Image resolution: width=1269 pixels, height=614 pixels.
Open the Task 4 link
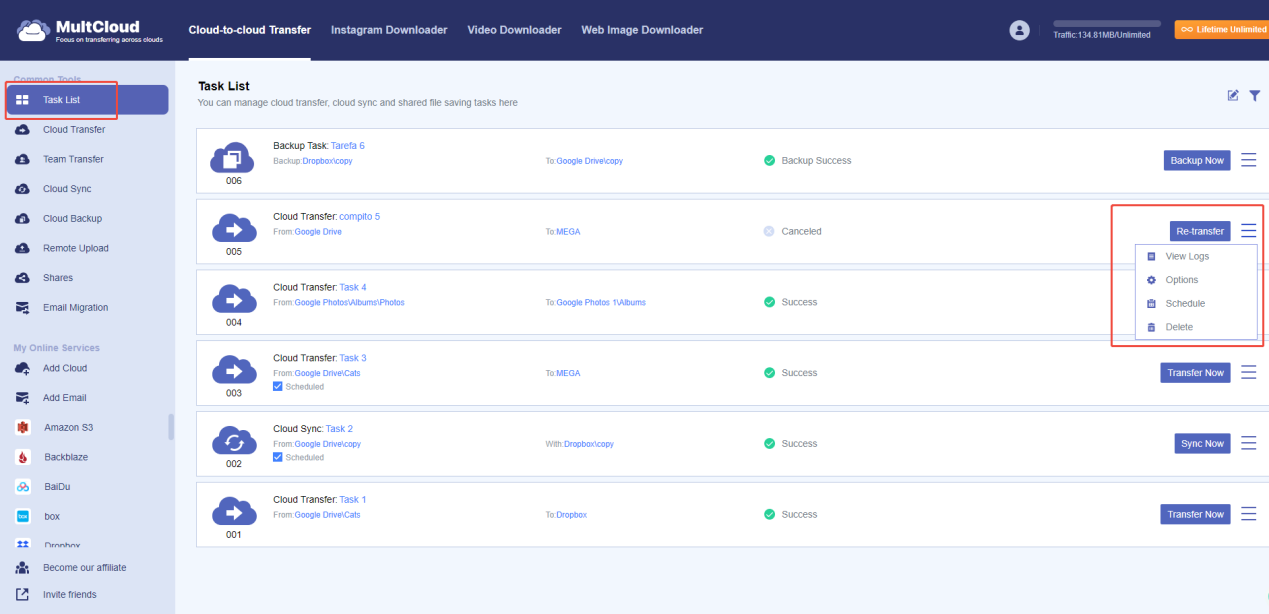353,288
